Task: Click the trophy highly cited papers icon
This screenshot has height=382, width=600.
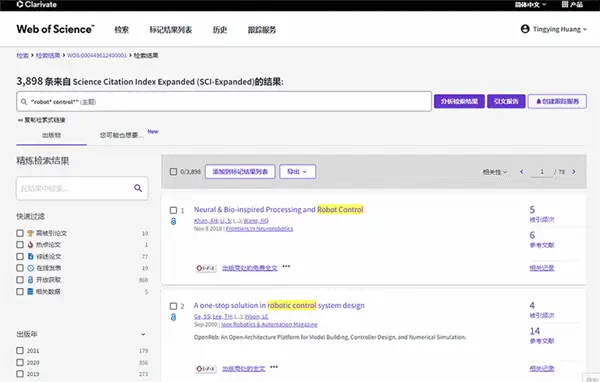Action: point(31,233)
